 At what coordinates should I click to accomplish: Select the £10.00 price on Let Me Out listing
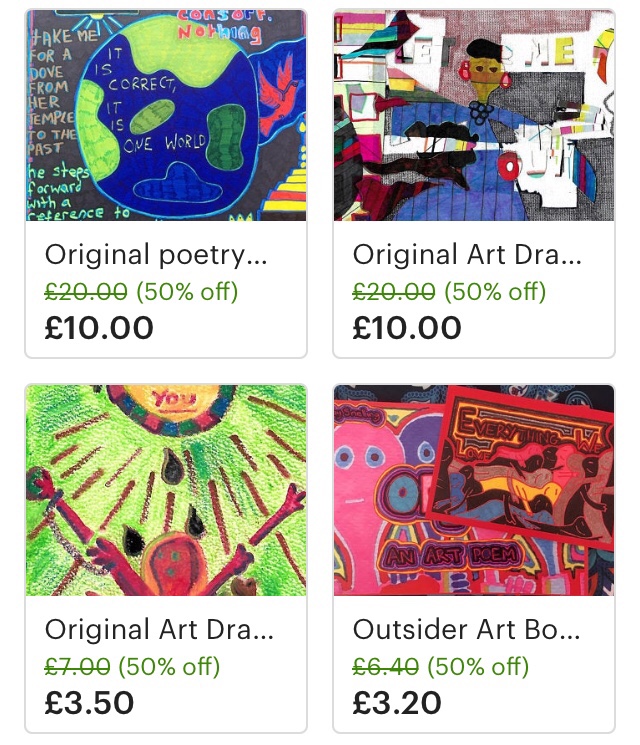pos(407,328)
